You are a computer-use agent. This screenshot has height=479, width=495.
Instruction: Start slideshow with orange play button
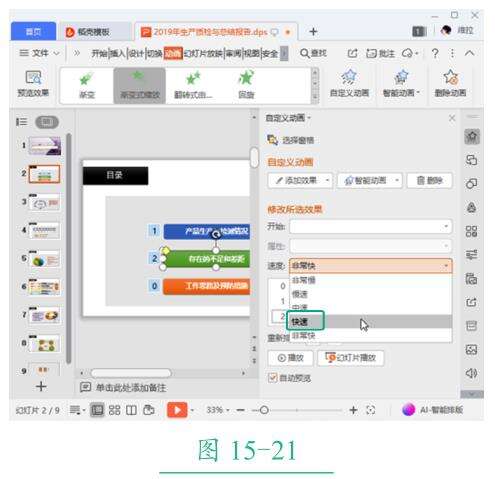tap(177, 410)
